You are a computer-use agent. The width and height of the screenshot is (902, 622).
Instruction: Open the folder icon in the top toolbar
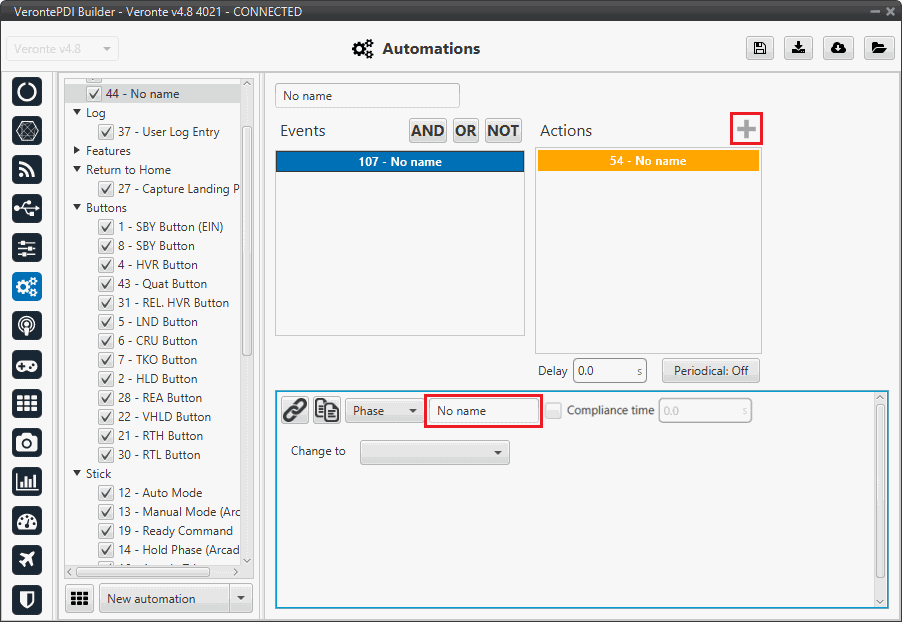[x=877, y=48]
